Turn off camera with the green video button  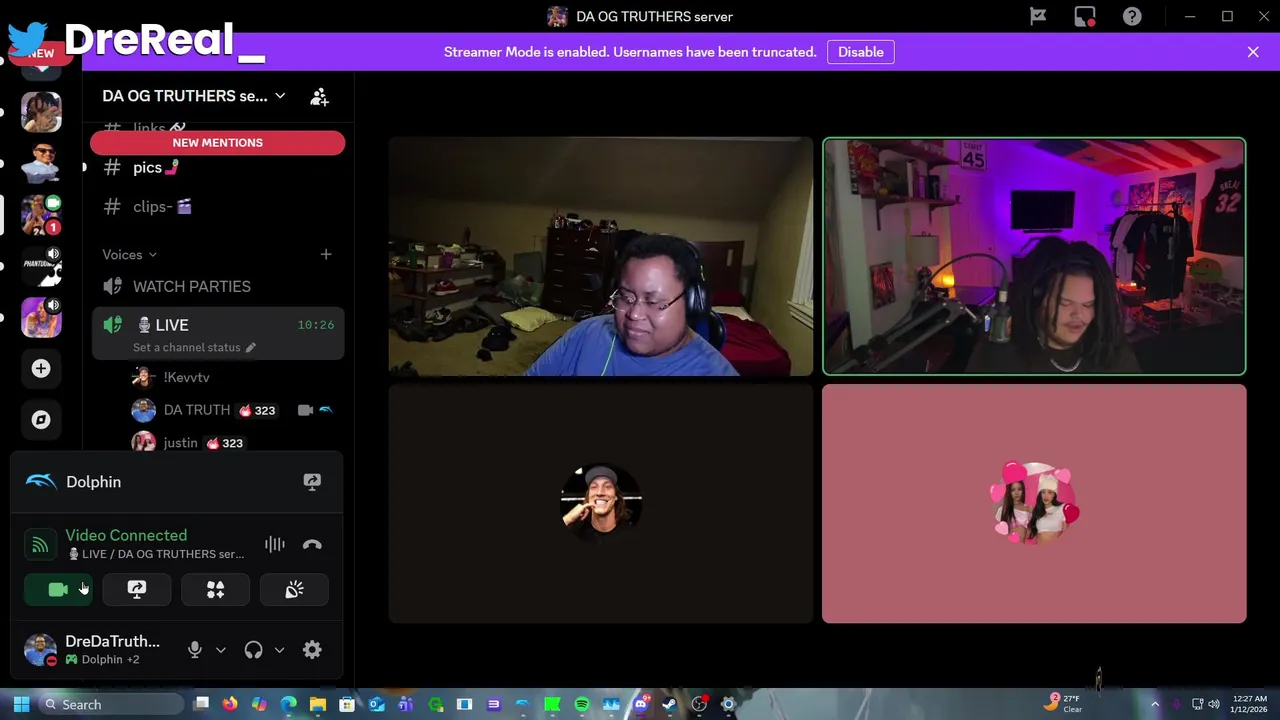(x=58, y=590)
